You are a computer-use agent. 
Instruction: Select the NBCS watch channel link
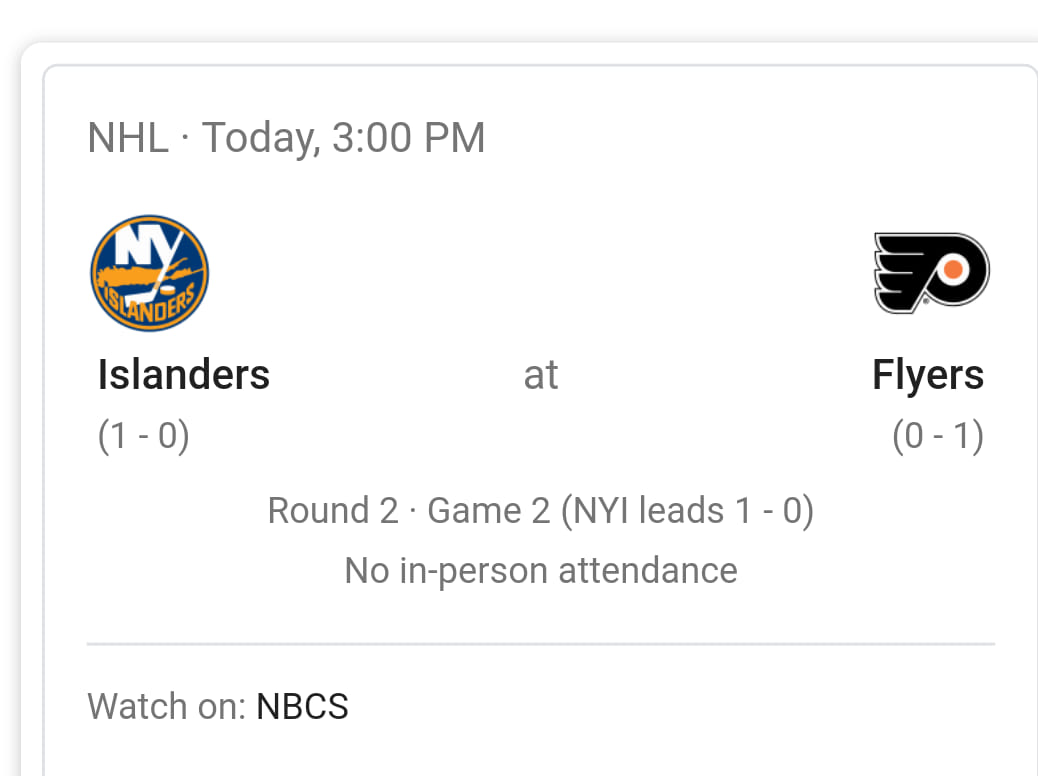coord(302,706)
